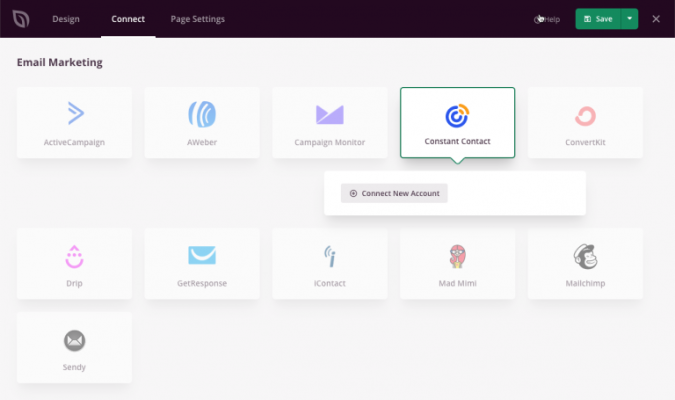The image size is (675, 400).
Task: Click Connect New Account button
Action: pos(394,193)
